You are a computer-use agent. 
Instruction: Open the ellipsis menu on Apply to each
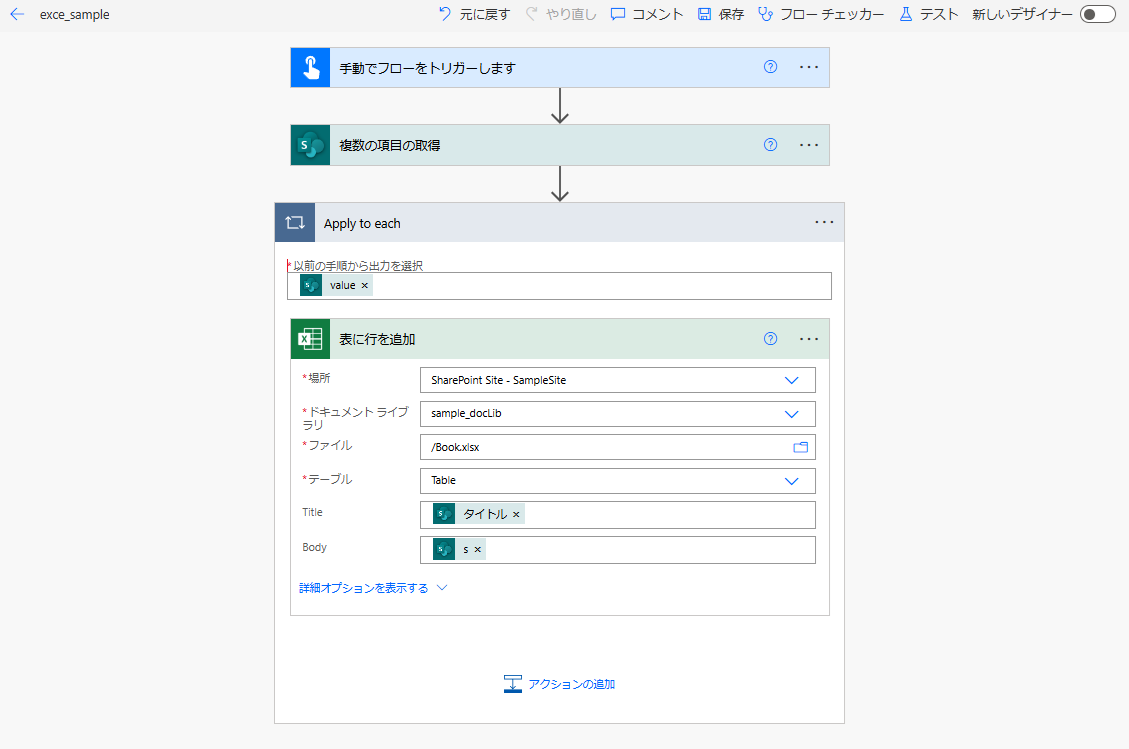824,221
